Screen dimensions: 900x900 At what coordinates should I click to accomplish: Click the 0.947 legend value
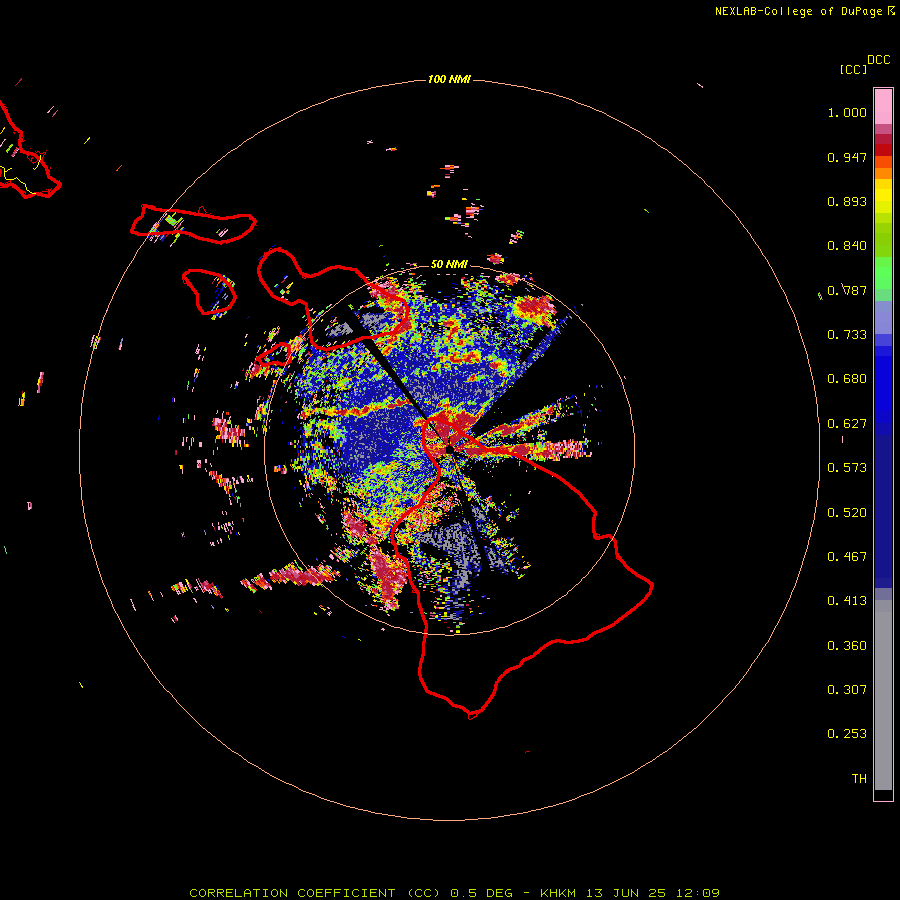point(847,157)
